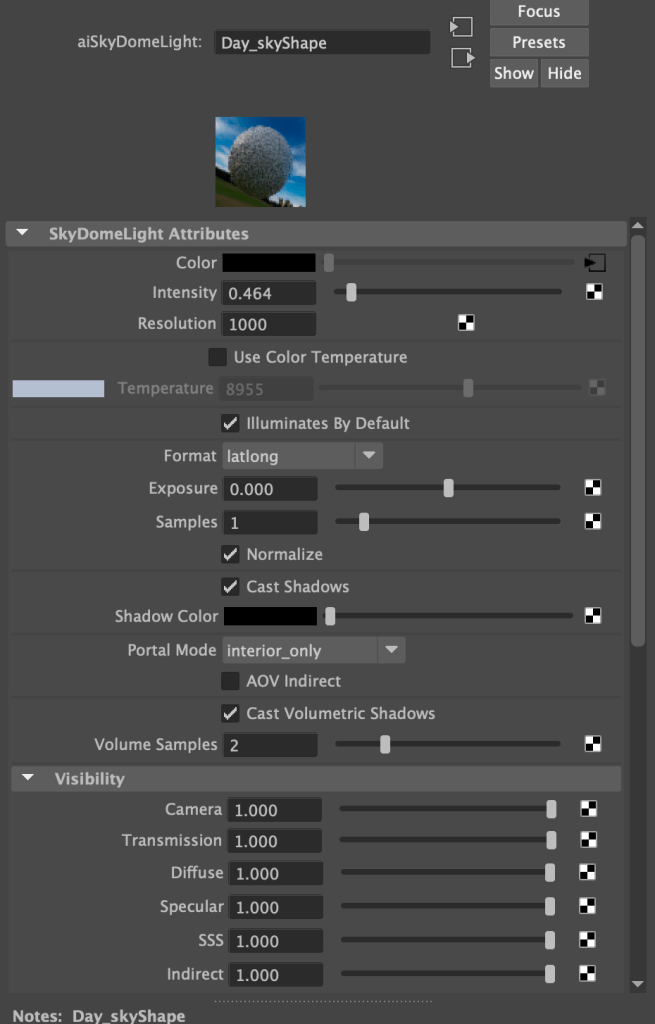This screenshot has width=655, height=1024.
Task: Click the output connection icon below it
Action: (461, 58)
